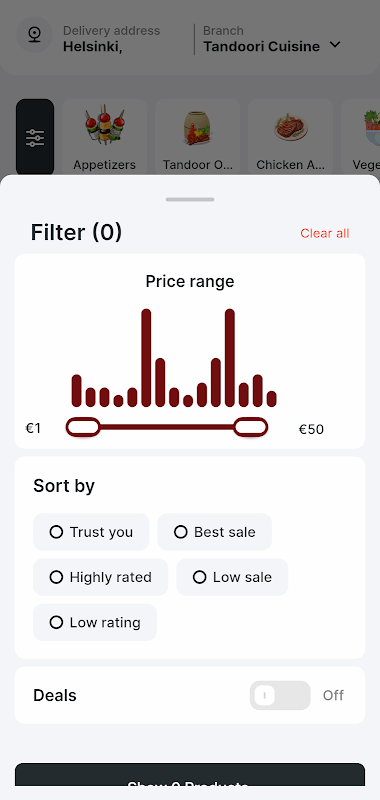Open the Appetizers category icon
The image size is (380, 800).
(105, 126)
